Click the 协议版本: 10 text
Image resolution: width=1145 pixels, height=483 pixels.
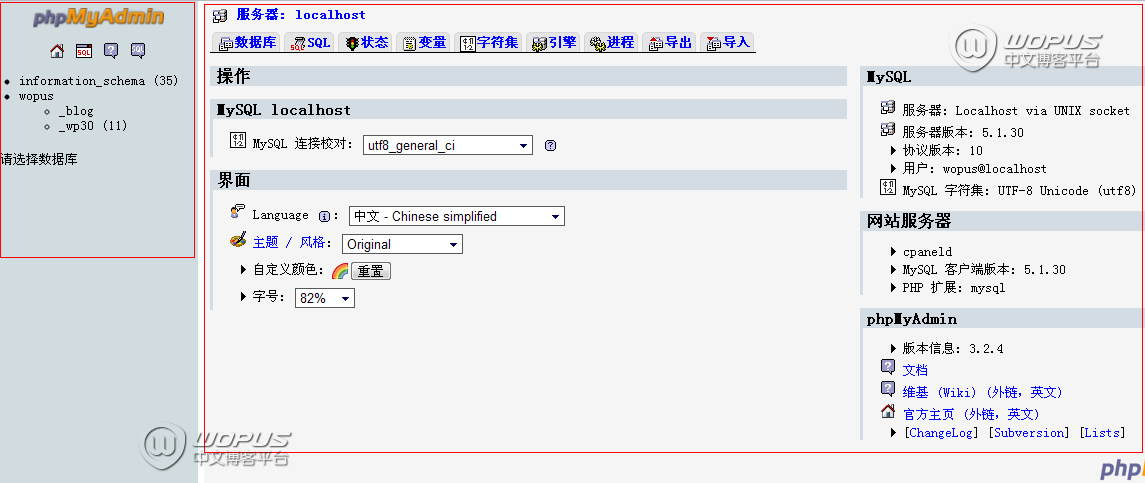click(x=943, y=151)
